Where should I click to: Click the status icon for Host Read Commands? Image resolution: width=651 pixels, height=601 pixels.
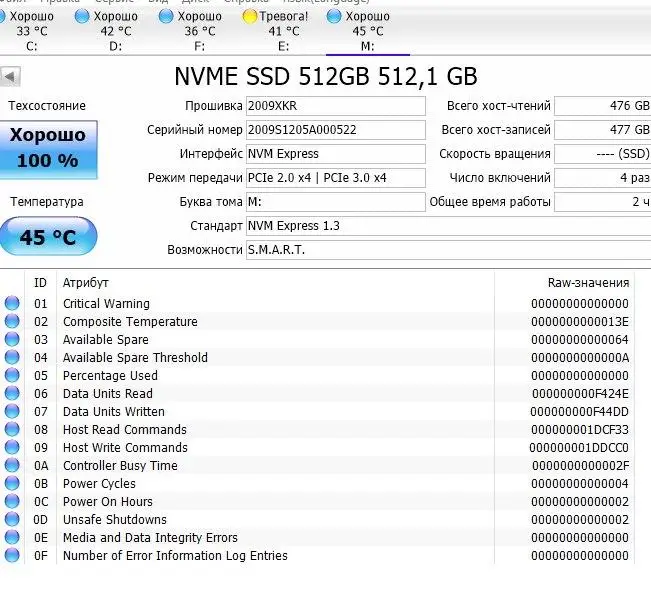tap(12, 429)
